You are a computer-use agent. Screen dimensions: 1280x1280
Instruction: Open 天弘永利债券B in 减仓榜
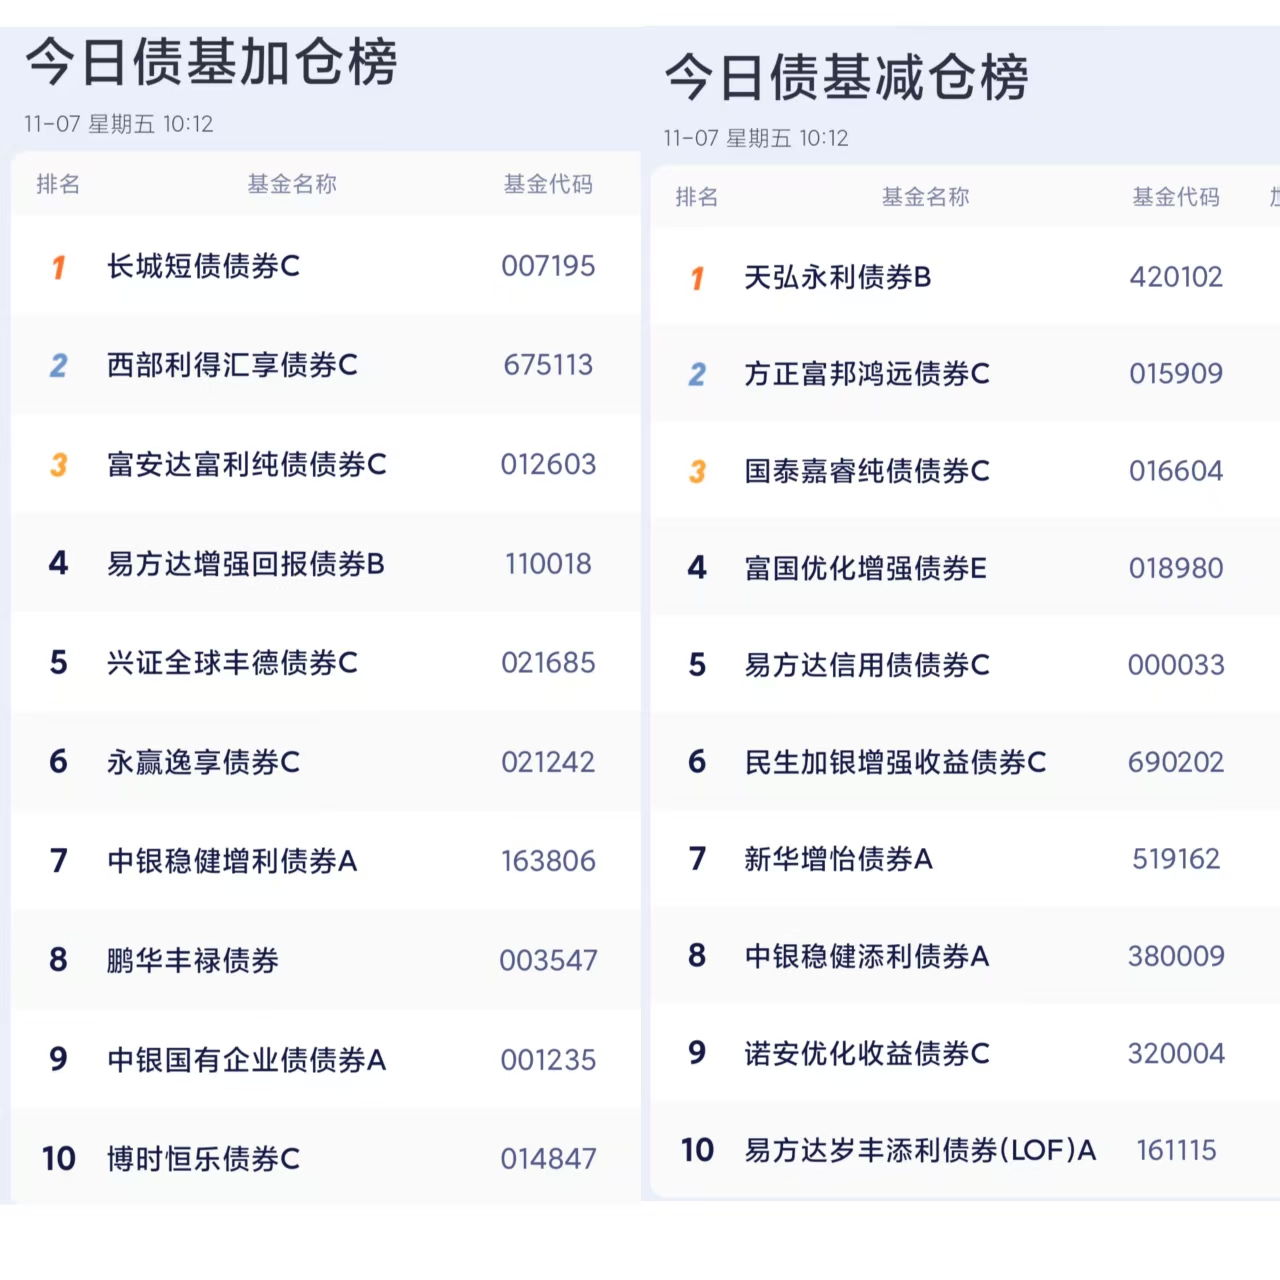pos(965,277)
